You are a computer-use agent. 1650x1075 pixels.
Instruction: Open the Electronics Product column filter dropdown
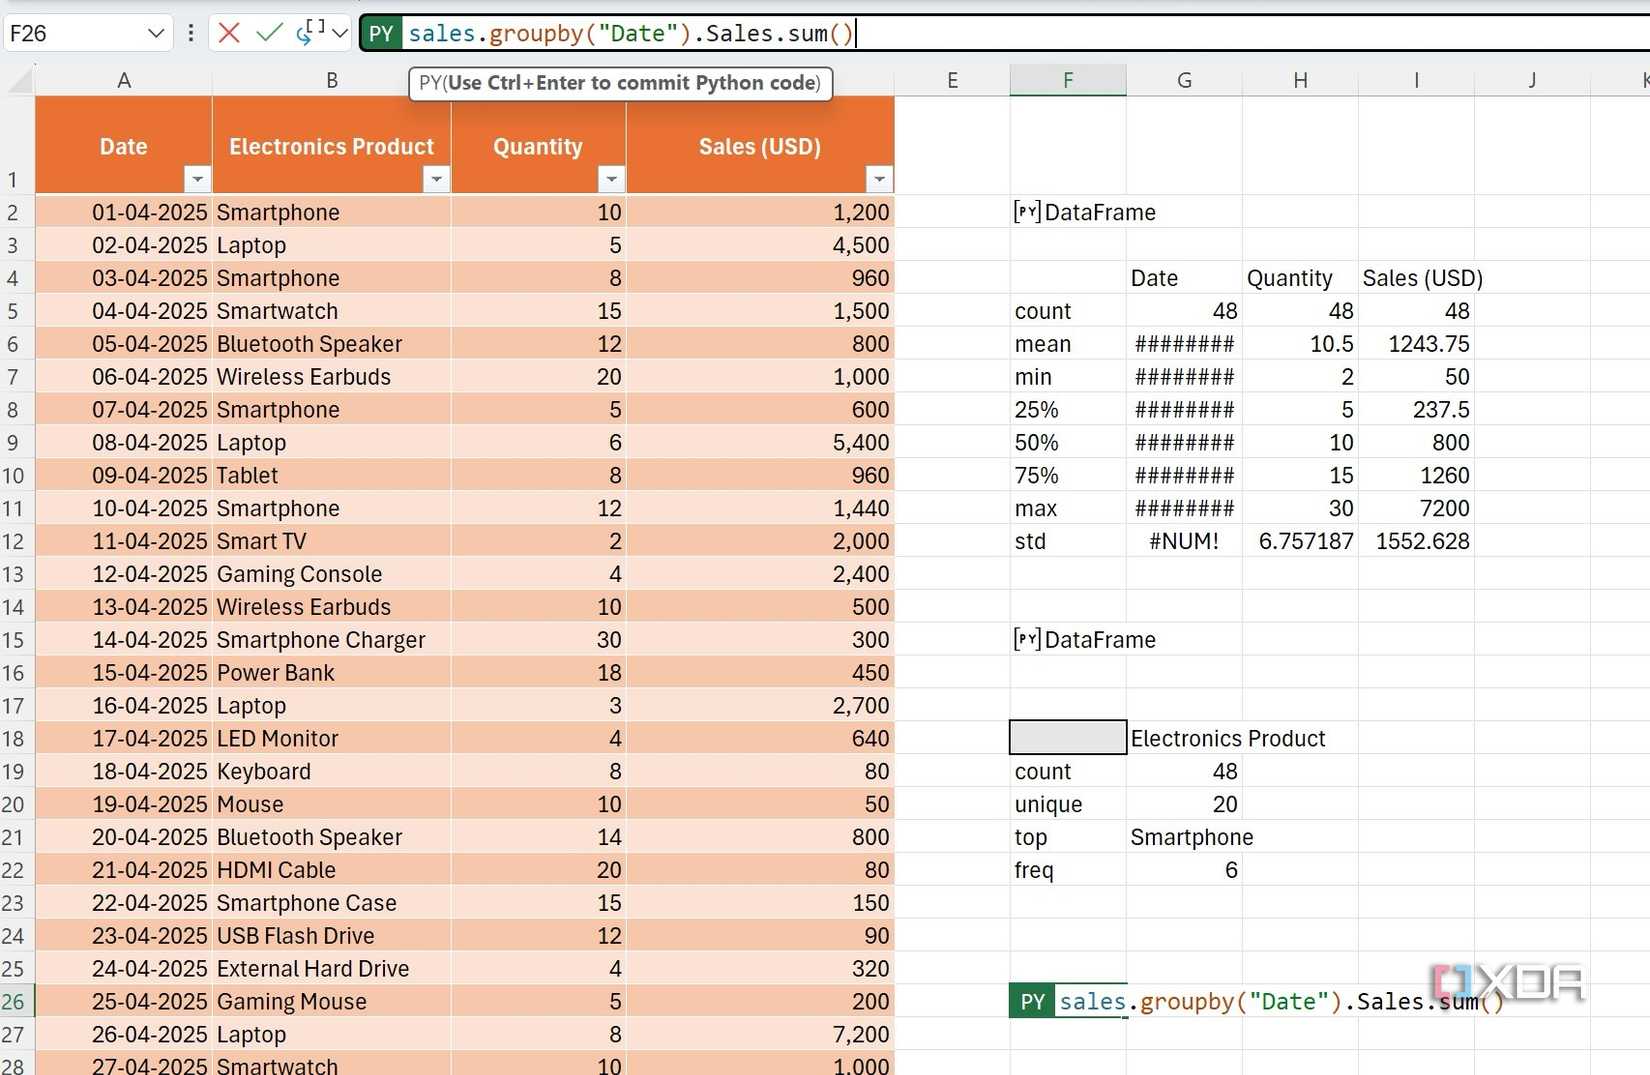click(x=436, y=180)
